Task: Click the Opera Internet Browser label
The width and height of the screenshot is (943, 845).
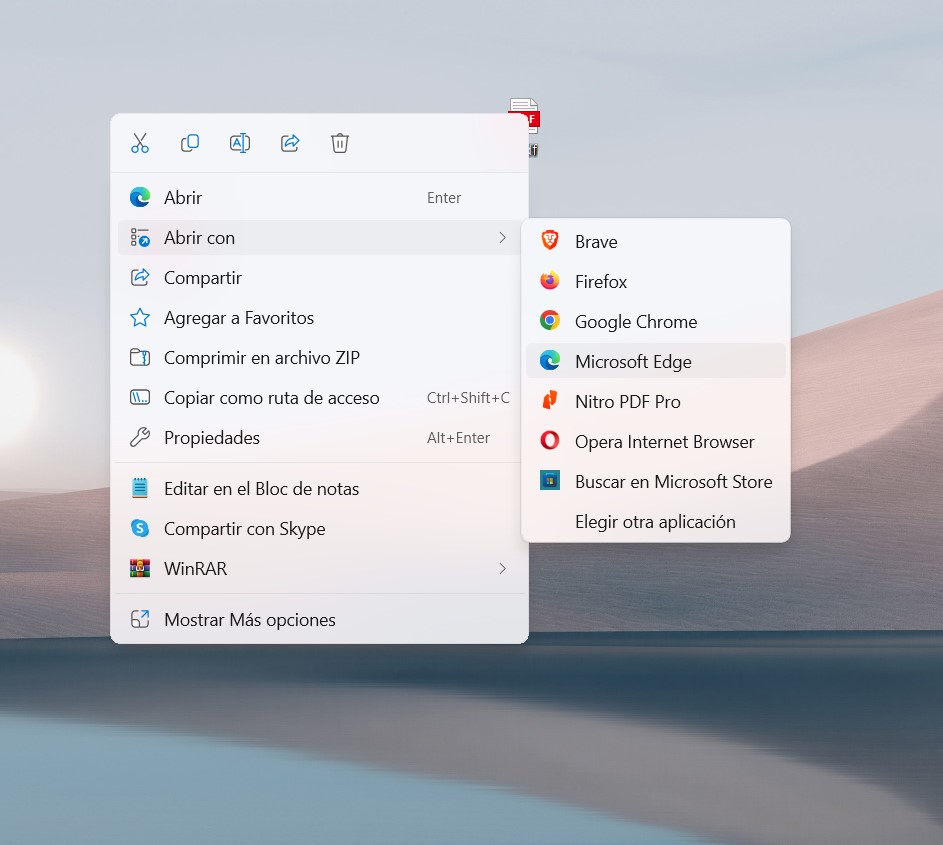Action: click(x=664, y=441)
